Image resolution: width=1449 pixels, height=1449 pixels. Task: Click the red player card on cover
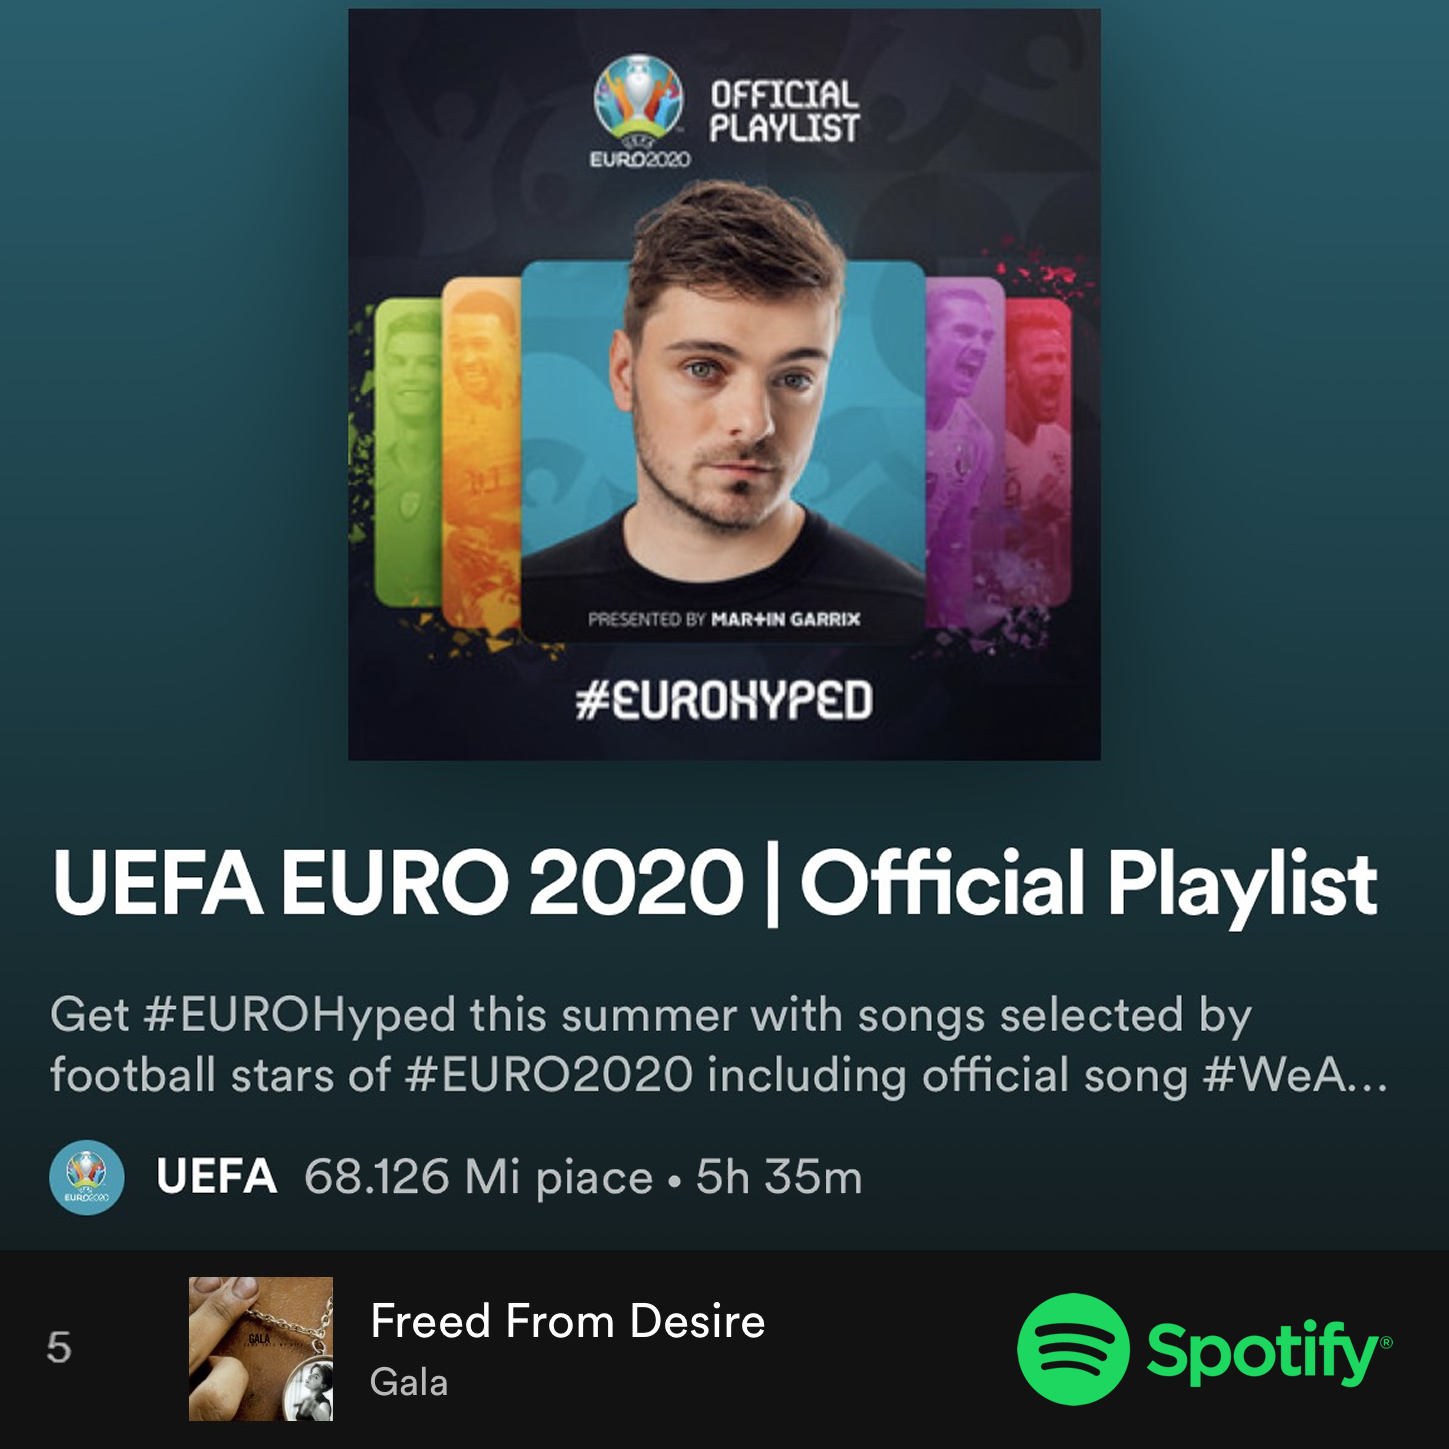pos(1038,452)
